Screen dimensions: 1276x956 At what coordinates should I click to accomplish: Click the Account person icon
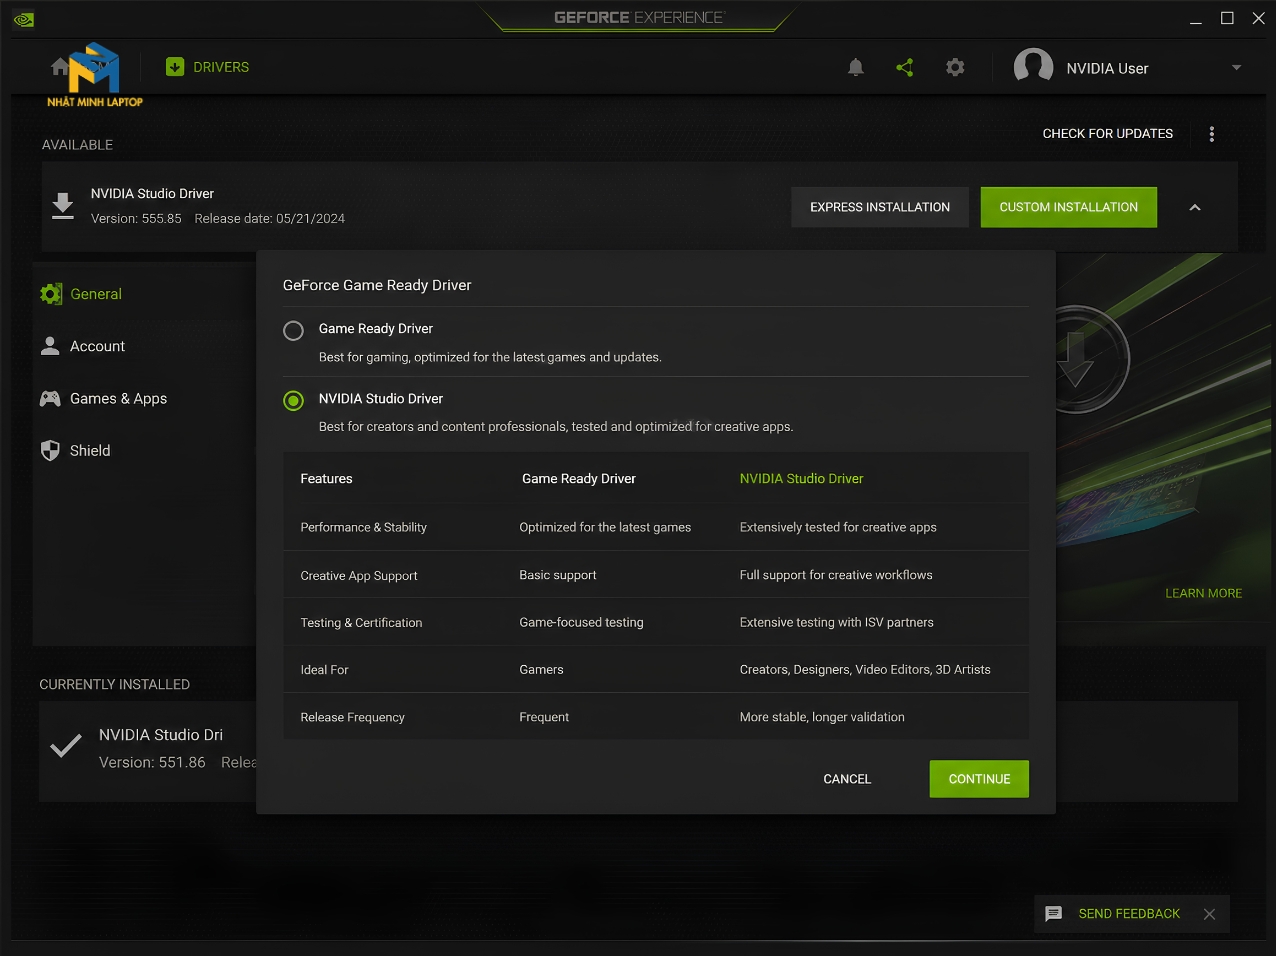click(x=50, y=346)
